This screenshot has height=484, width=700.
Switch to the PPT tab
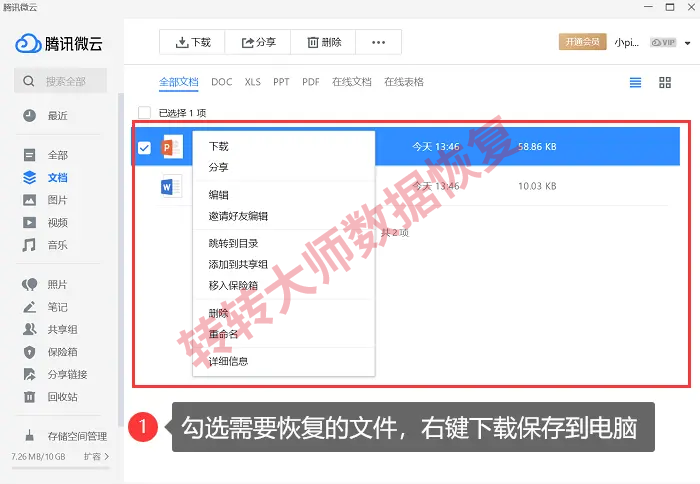(281, 82)
